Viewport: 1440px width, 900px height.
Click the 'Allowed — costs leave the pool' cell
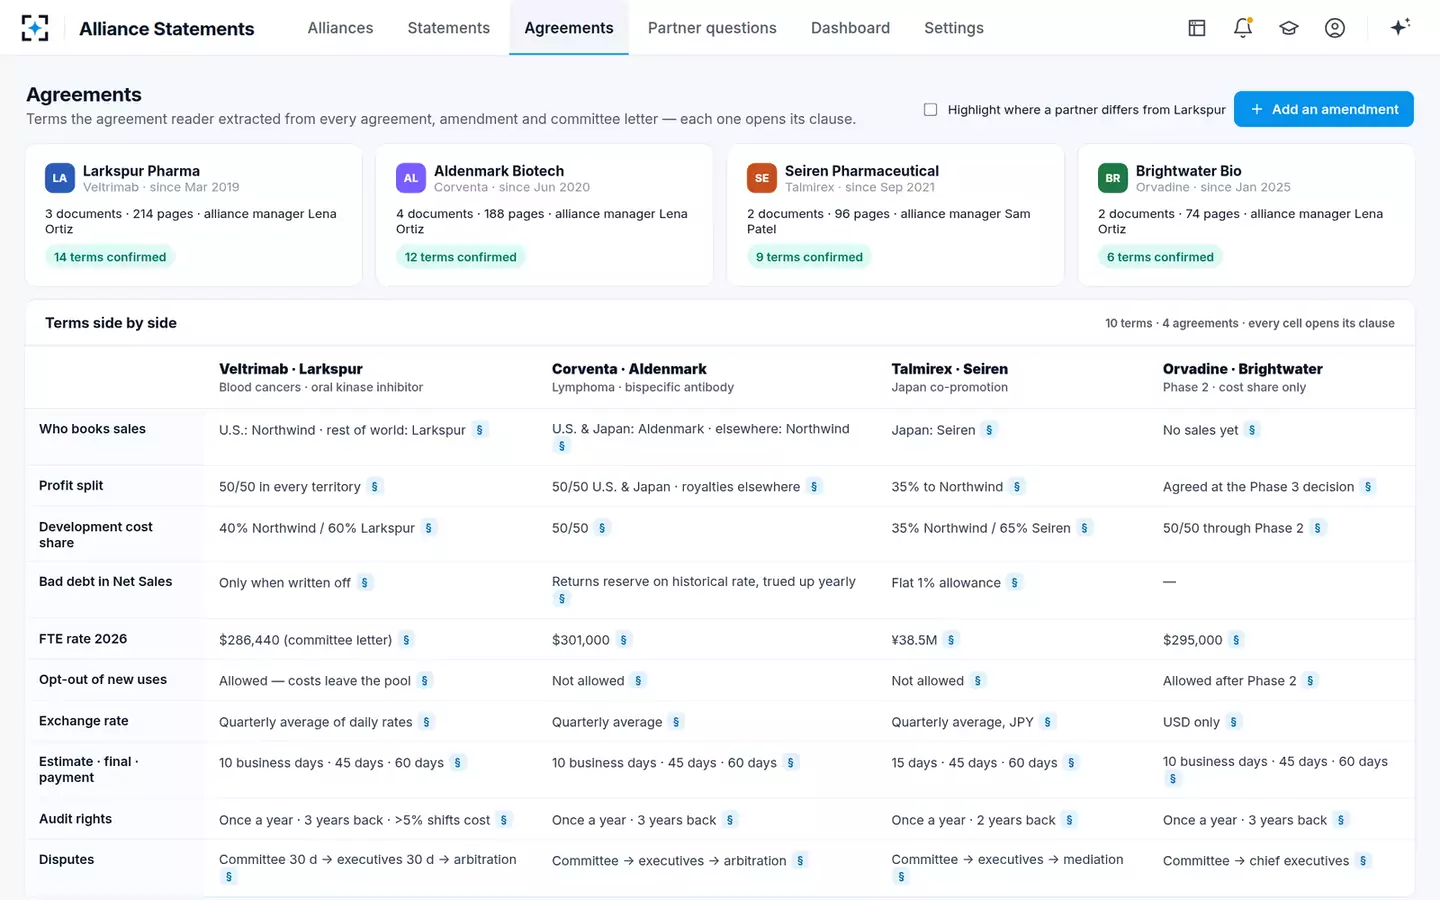315,681
